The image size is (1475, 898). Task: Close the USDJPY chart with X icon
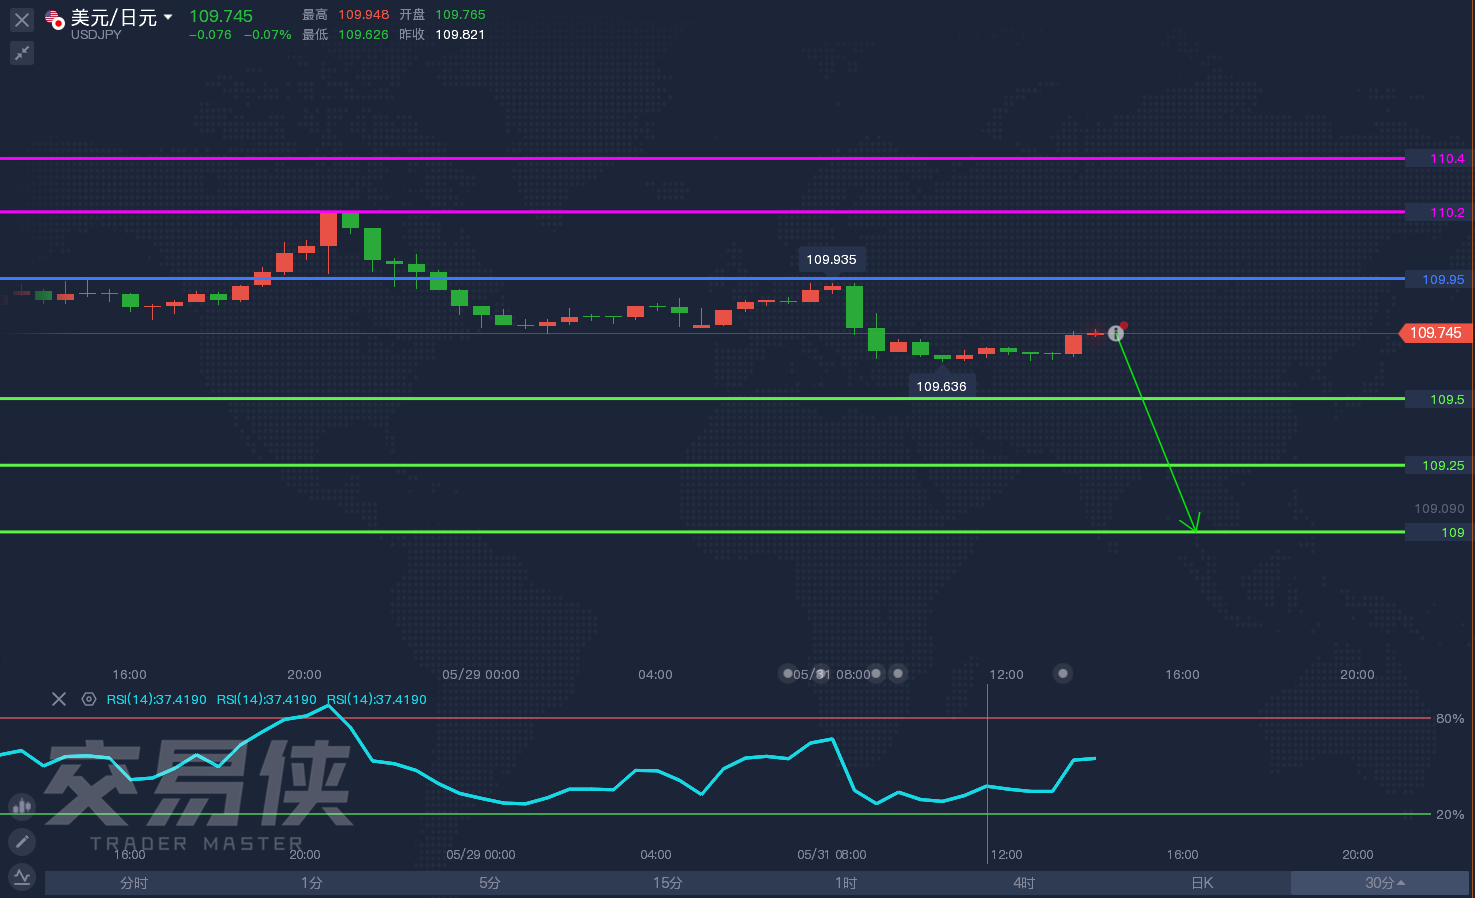point(22,19)
